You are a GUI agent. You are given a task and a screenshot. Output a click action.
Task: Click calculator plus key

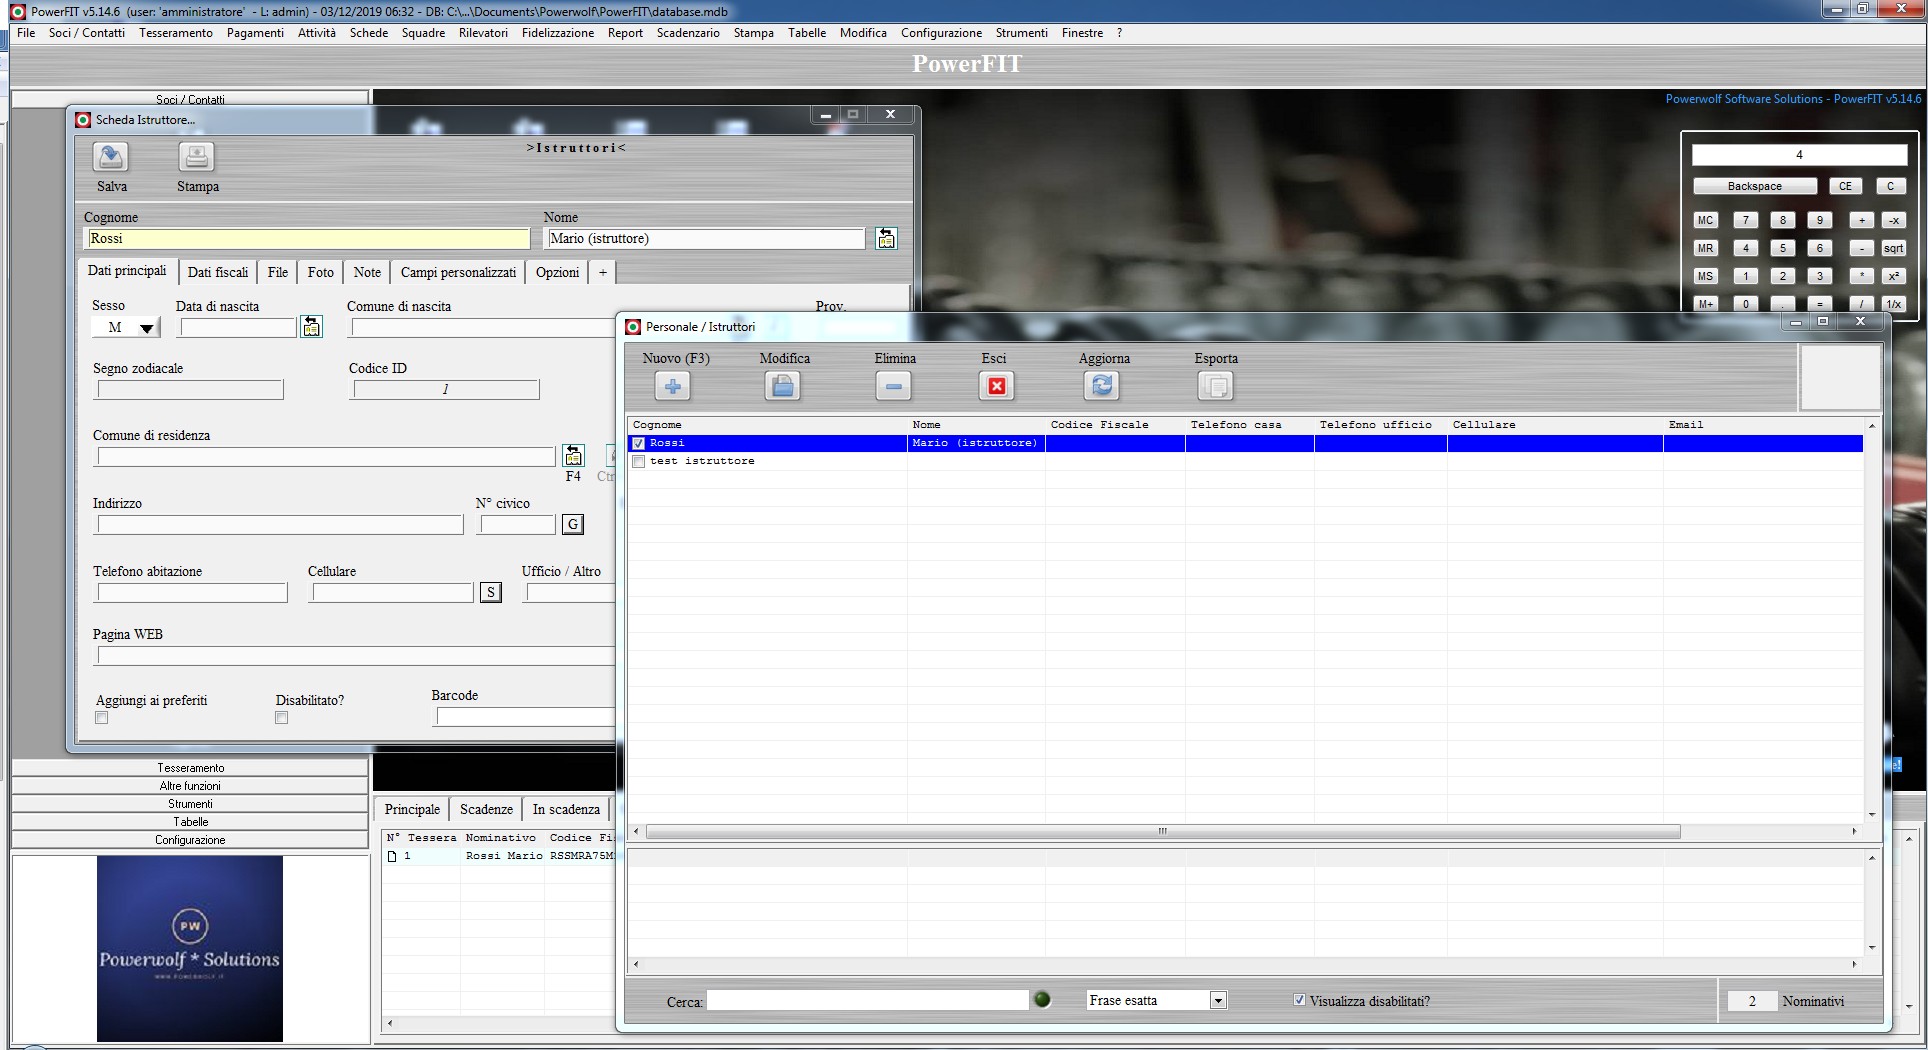point(1862,220)
